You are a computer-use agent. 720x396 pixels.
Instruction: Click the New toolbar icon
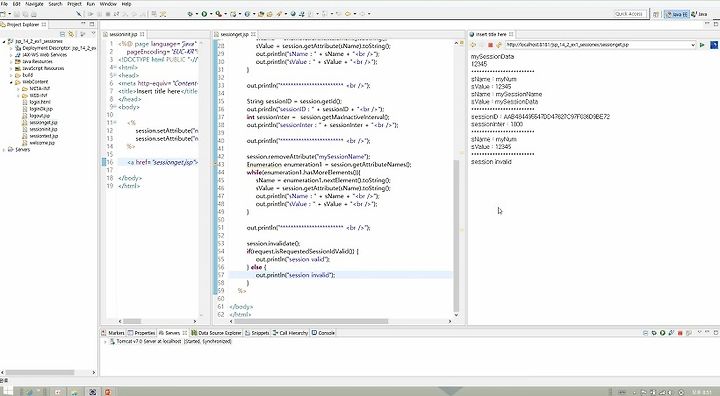(3, 14)
